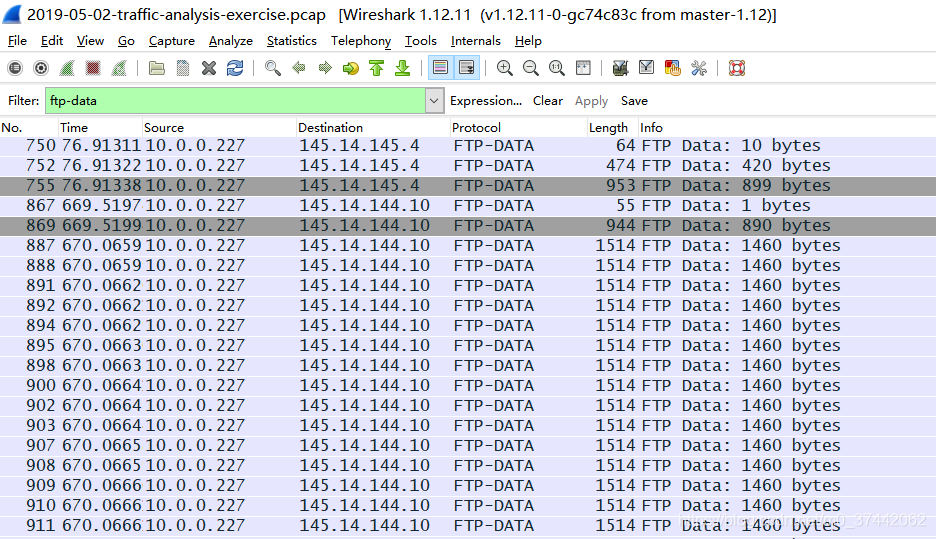
Task: Sort by the Time column header
Action: tap(100, 128)
